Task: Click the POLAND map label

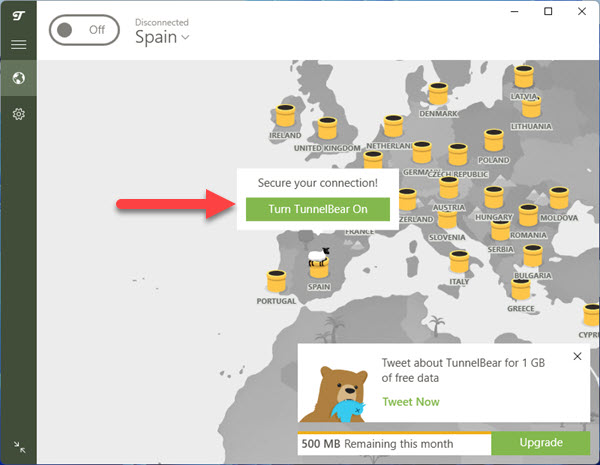Action: [x=494, y=160]
